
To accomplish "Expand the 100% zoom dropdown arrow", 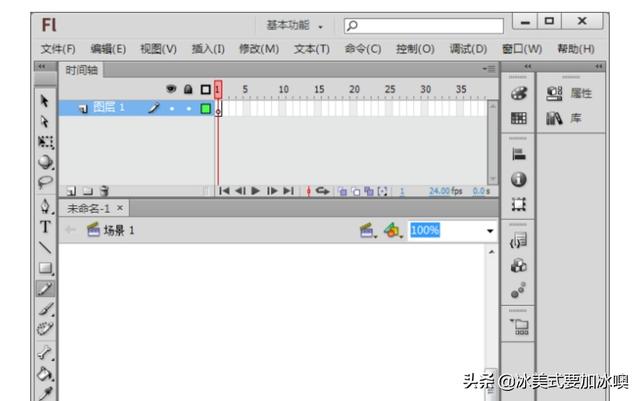I will pyautogui.click(x=490, y=231).
